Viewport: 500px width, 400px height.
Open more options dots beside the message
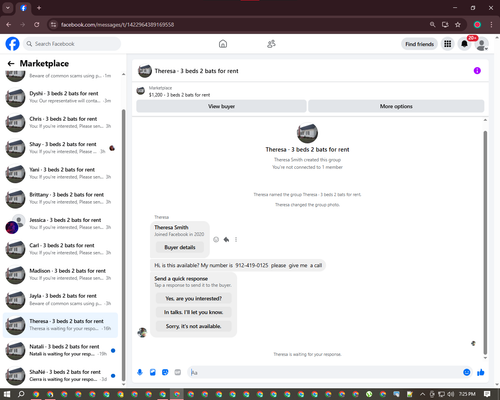pos(236,239)
